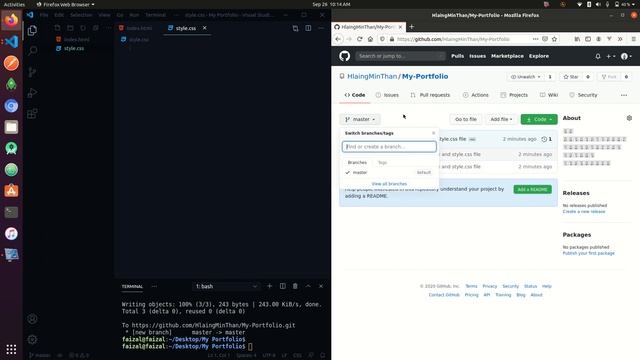Image resolution: width=640 pixels, height=360 pixels.
Task: Focus the Find or create a branch field
Action: click(389, 147)
